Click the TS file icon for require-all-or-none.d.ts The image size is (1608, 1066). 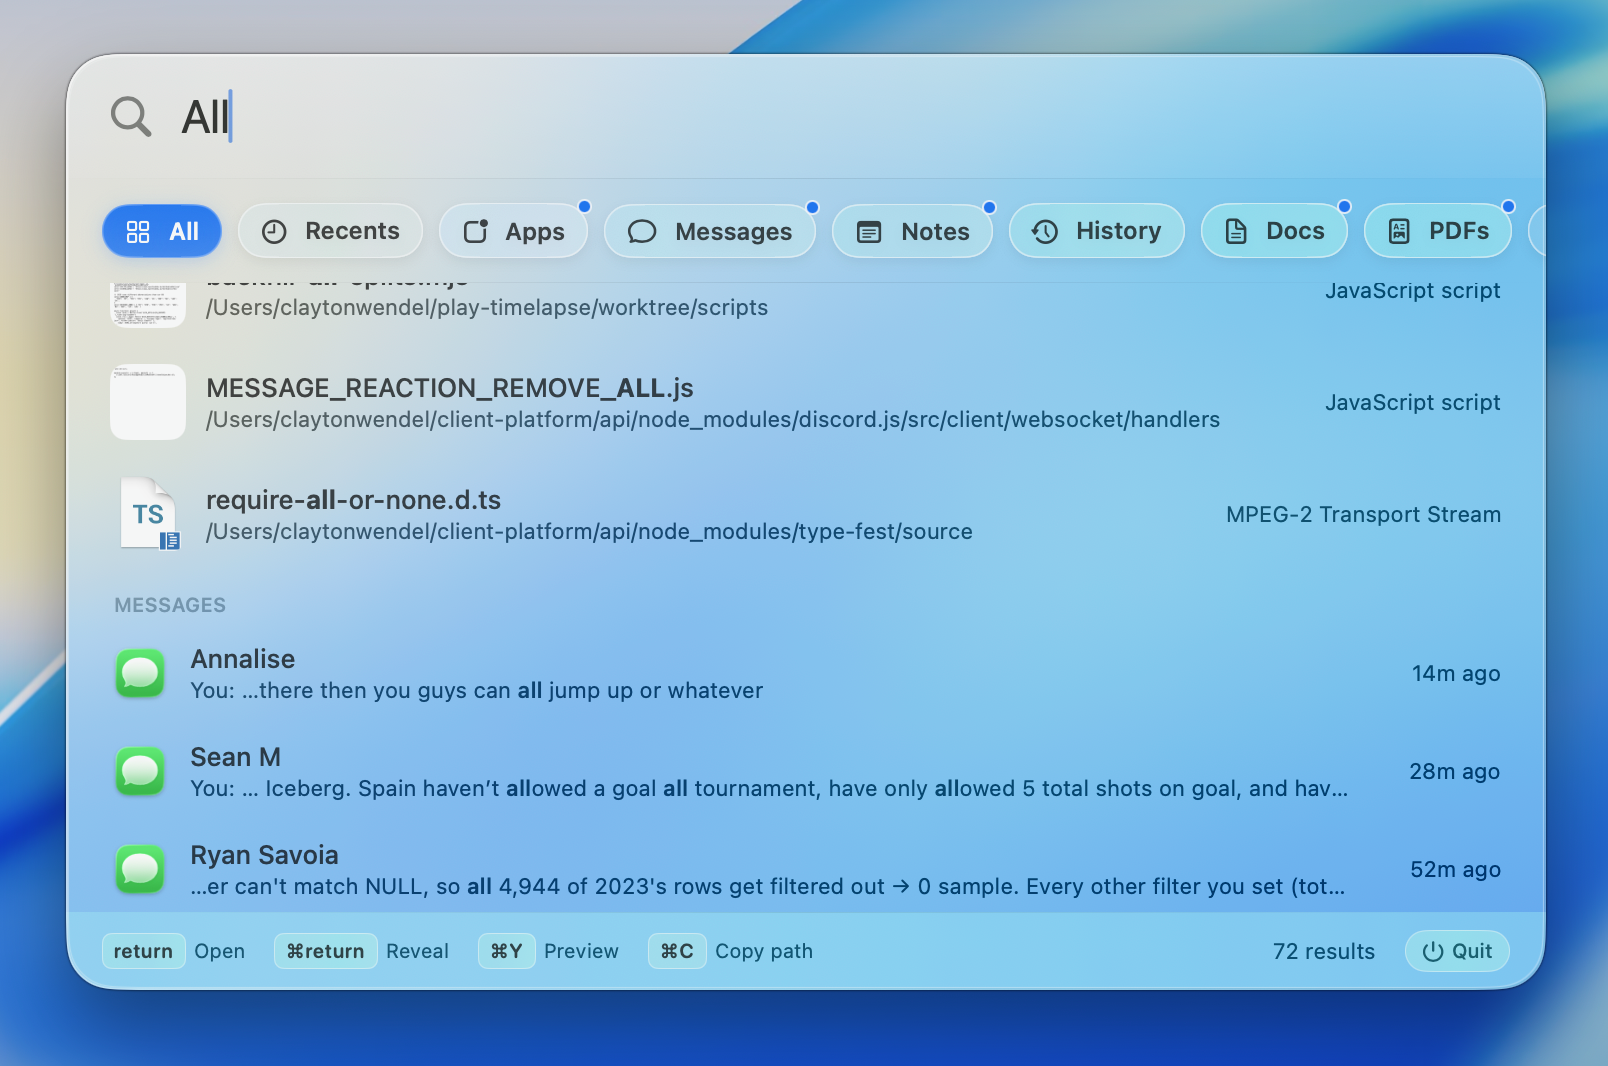click(149, 514)
